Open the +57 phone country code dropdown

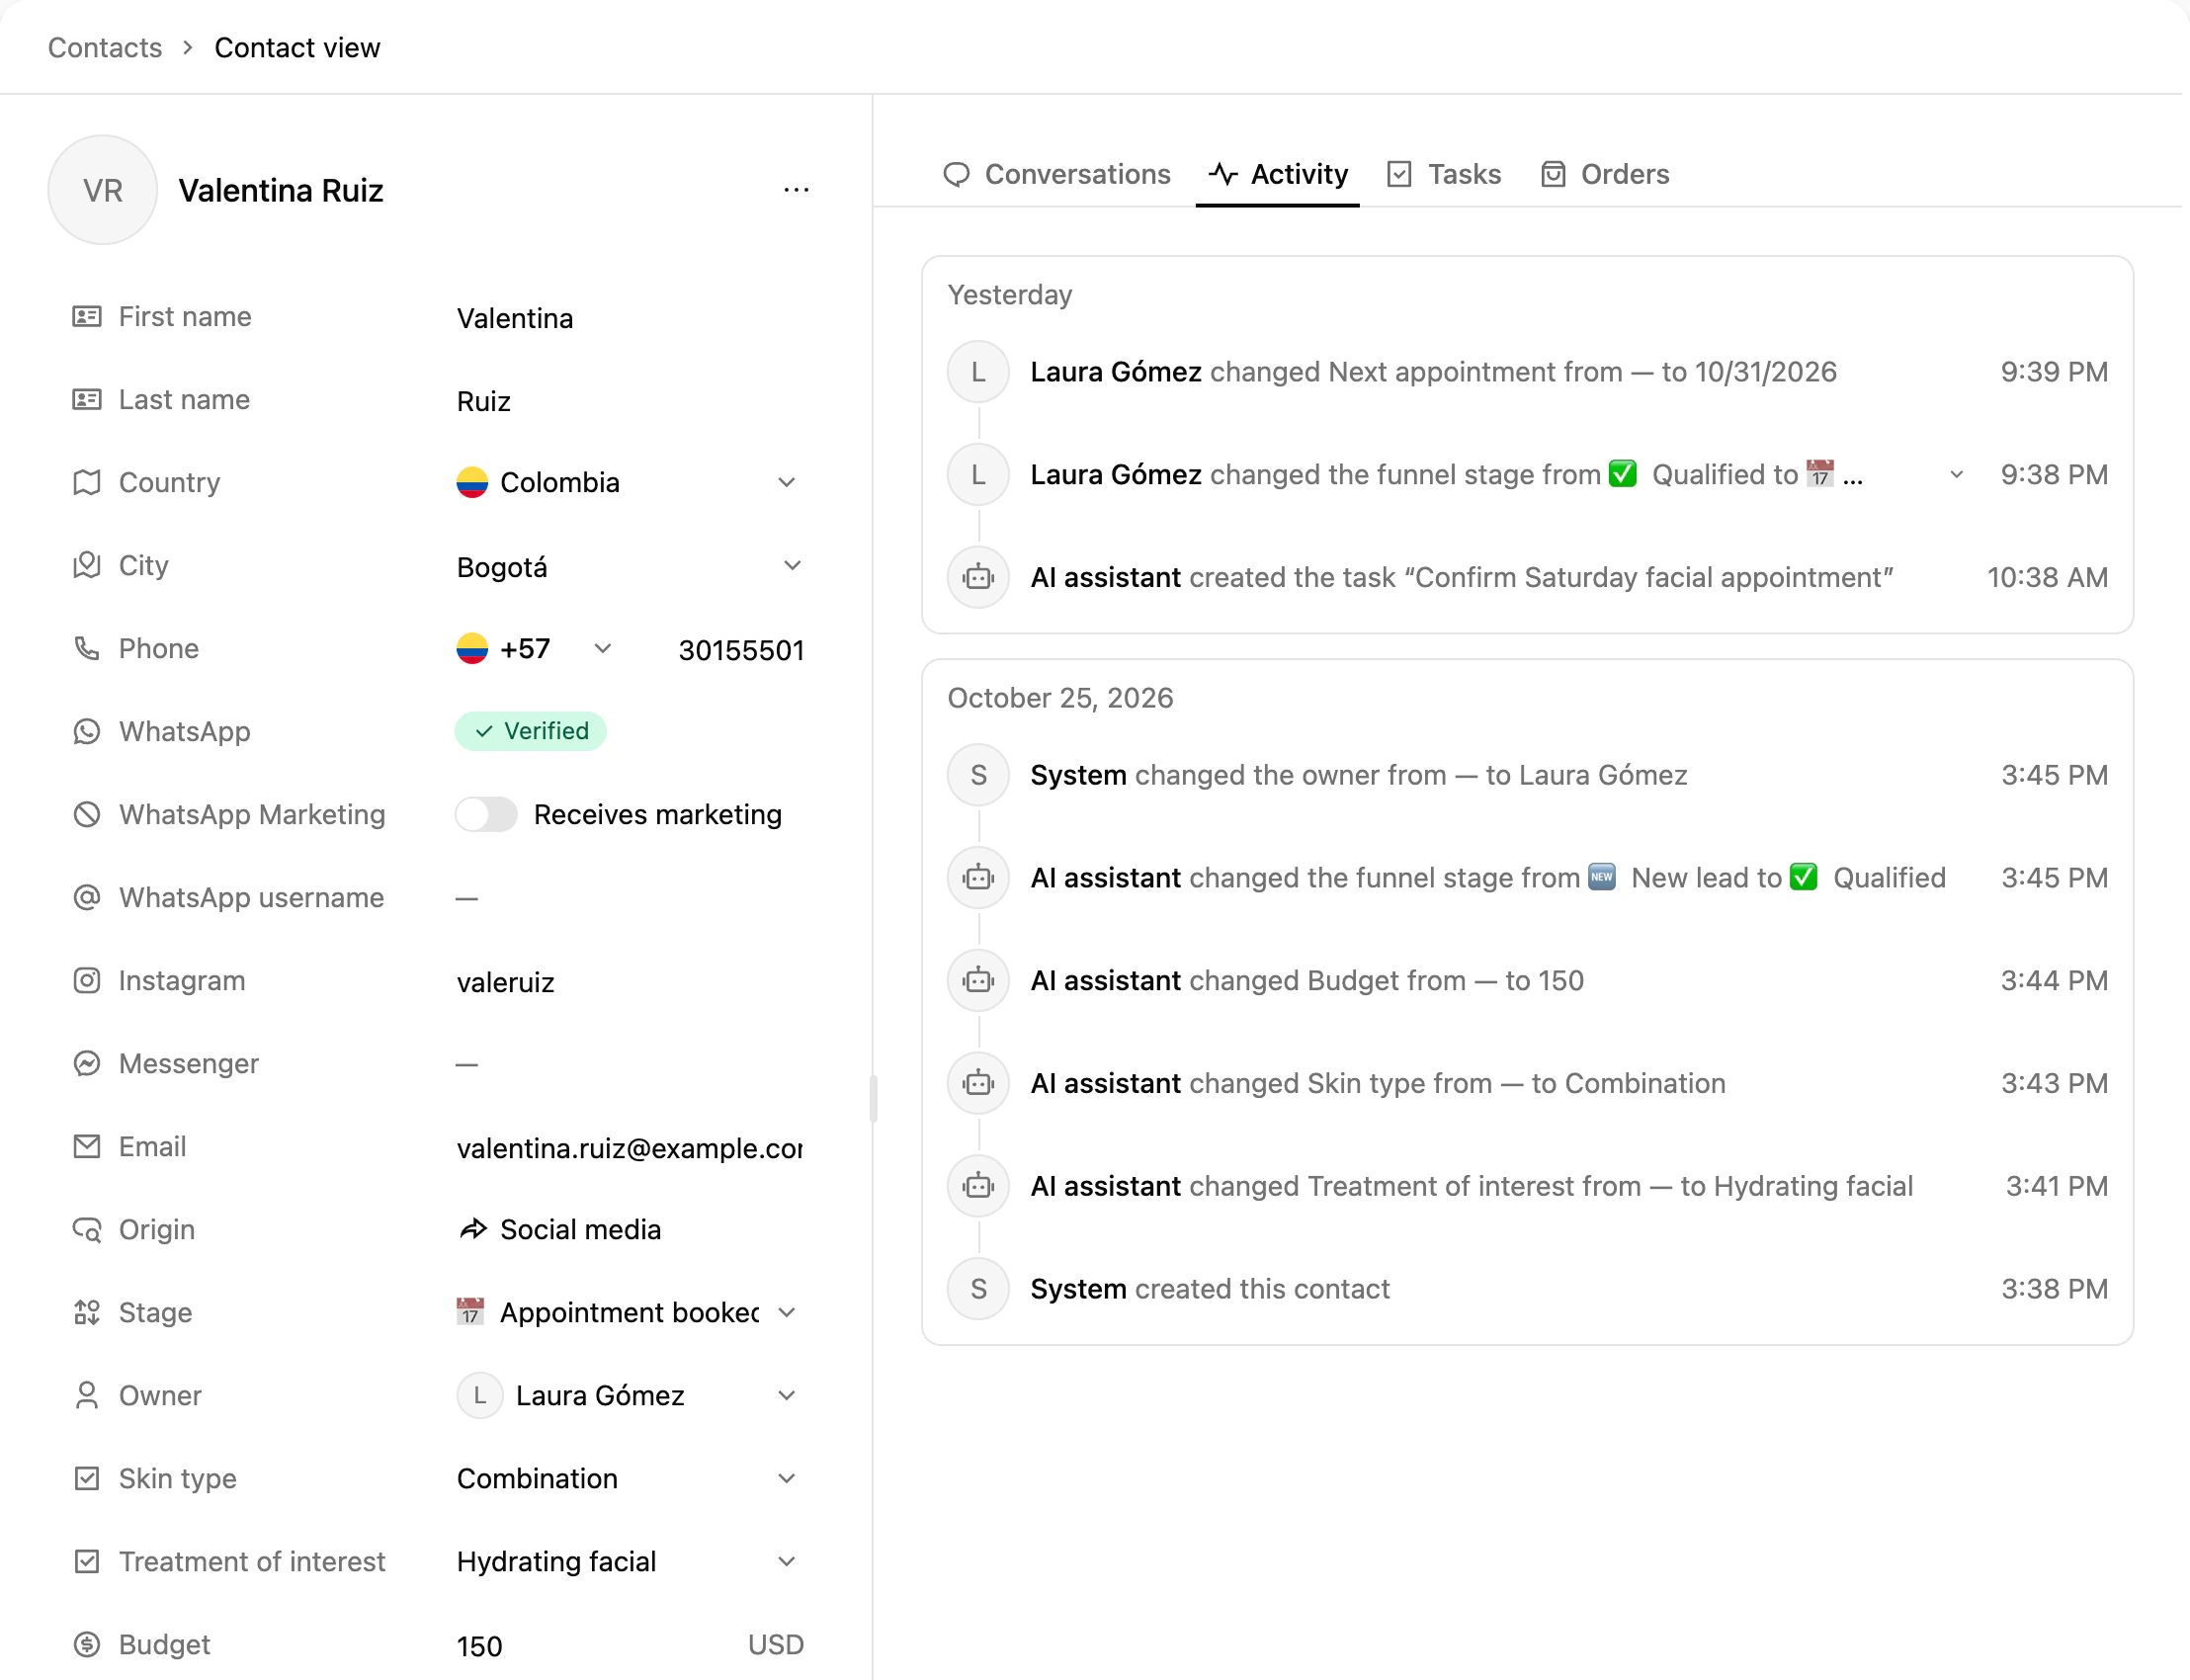point(534,649)
